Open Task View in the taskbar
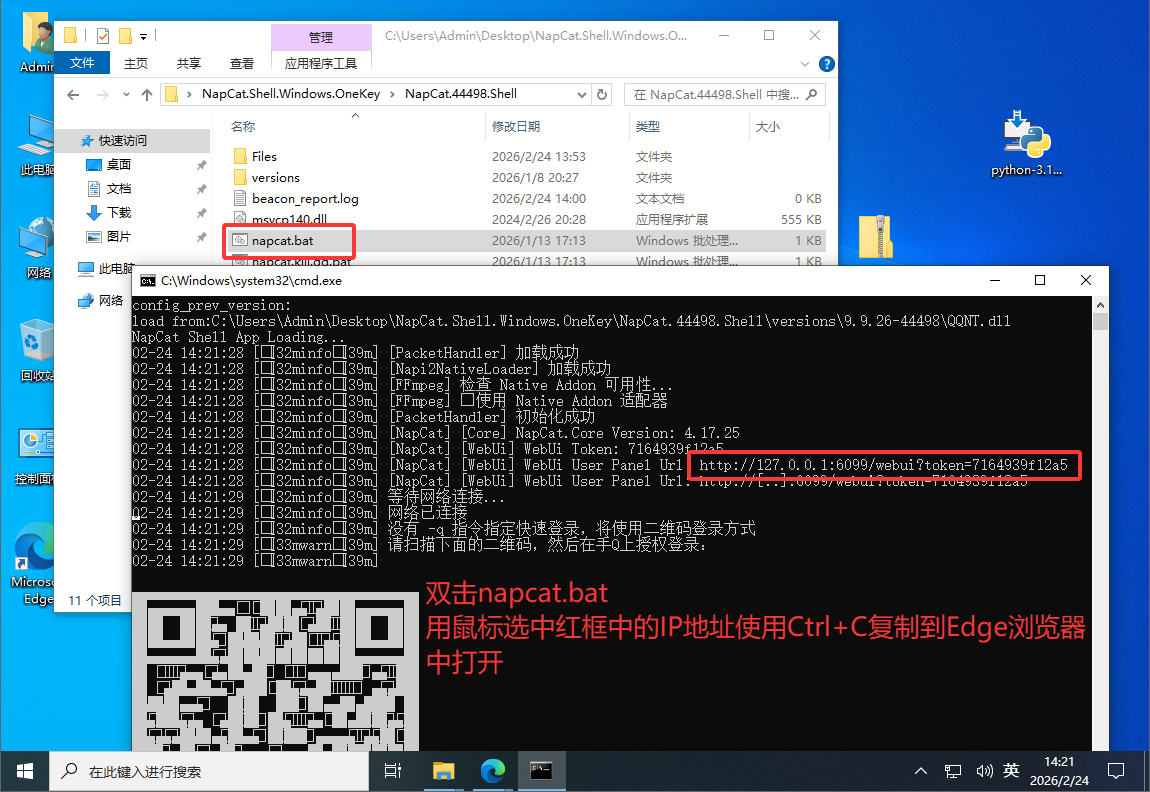The height and width of the screenshot is (792, 1150). [393, 771]
